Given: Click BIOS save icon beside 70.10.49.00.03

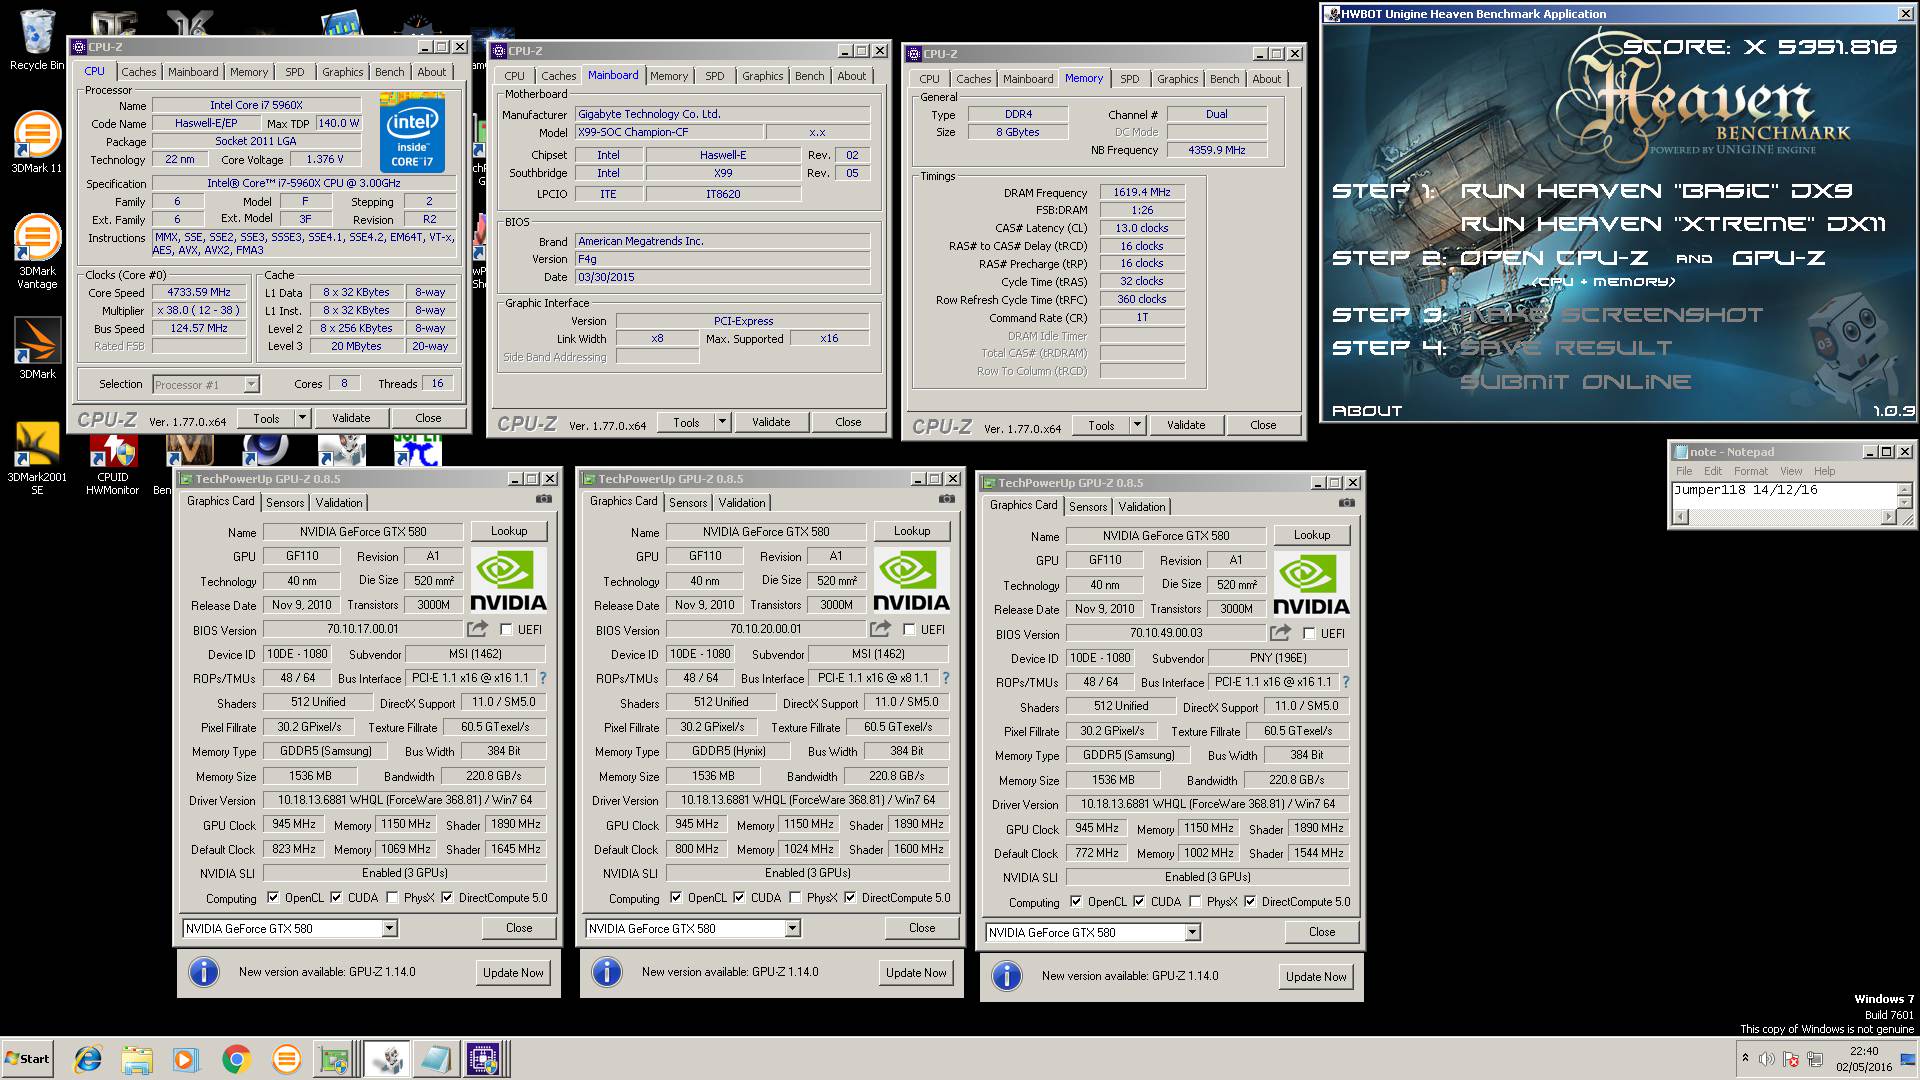Looking at the screenshot, I should coord(1280,633).
